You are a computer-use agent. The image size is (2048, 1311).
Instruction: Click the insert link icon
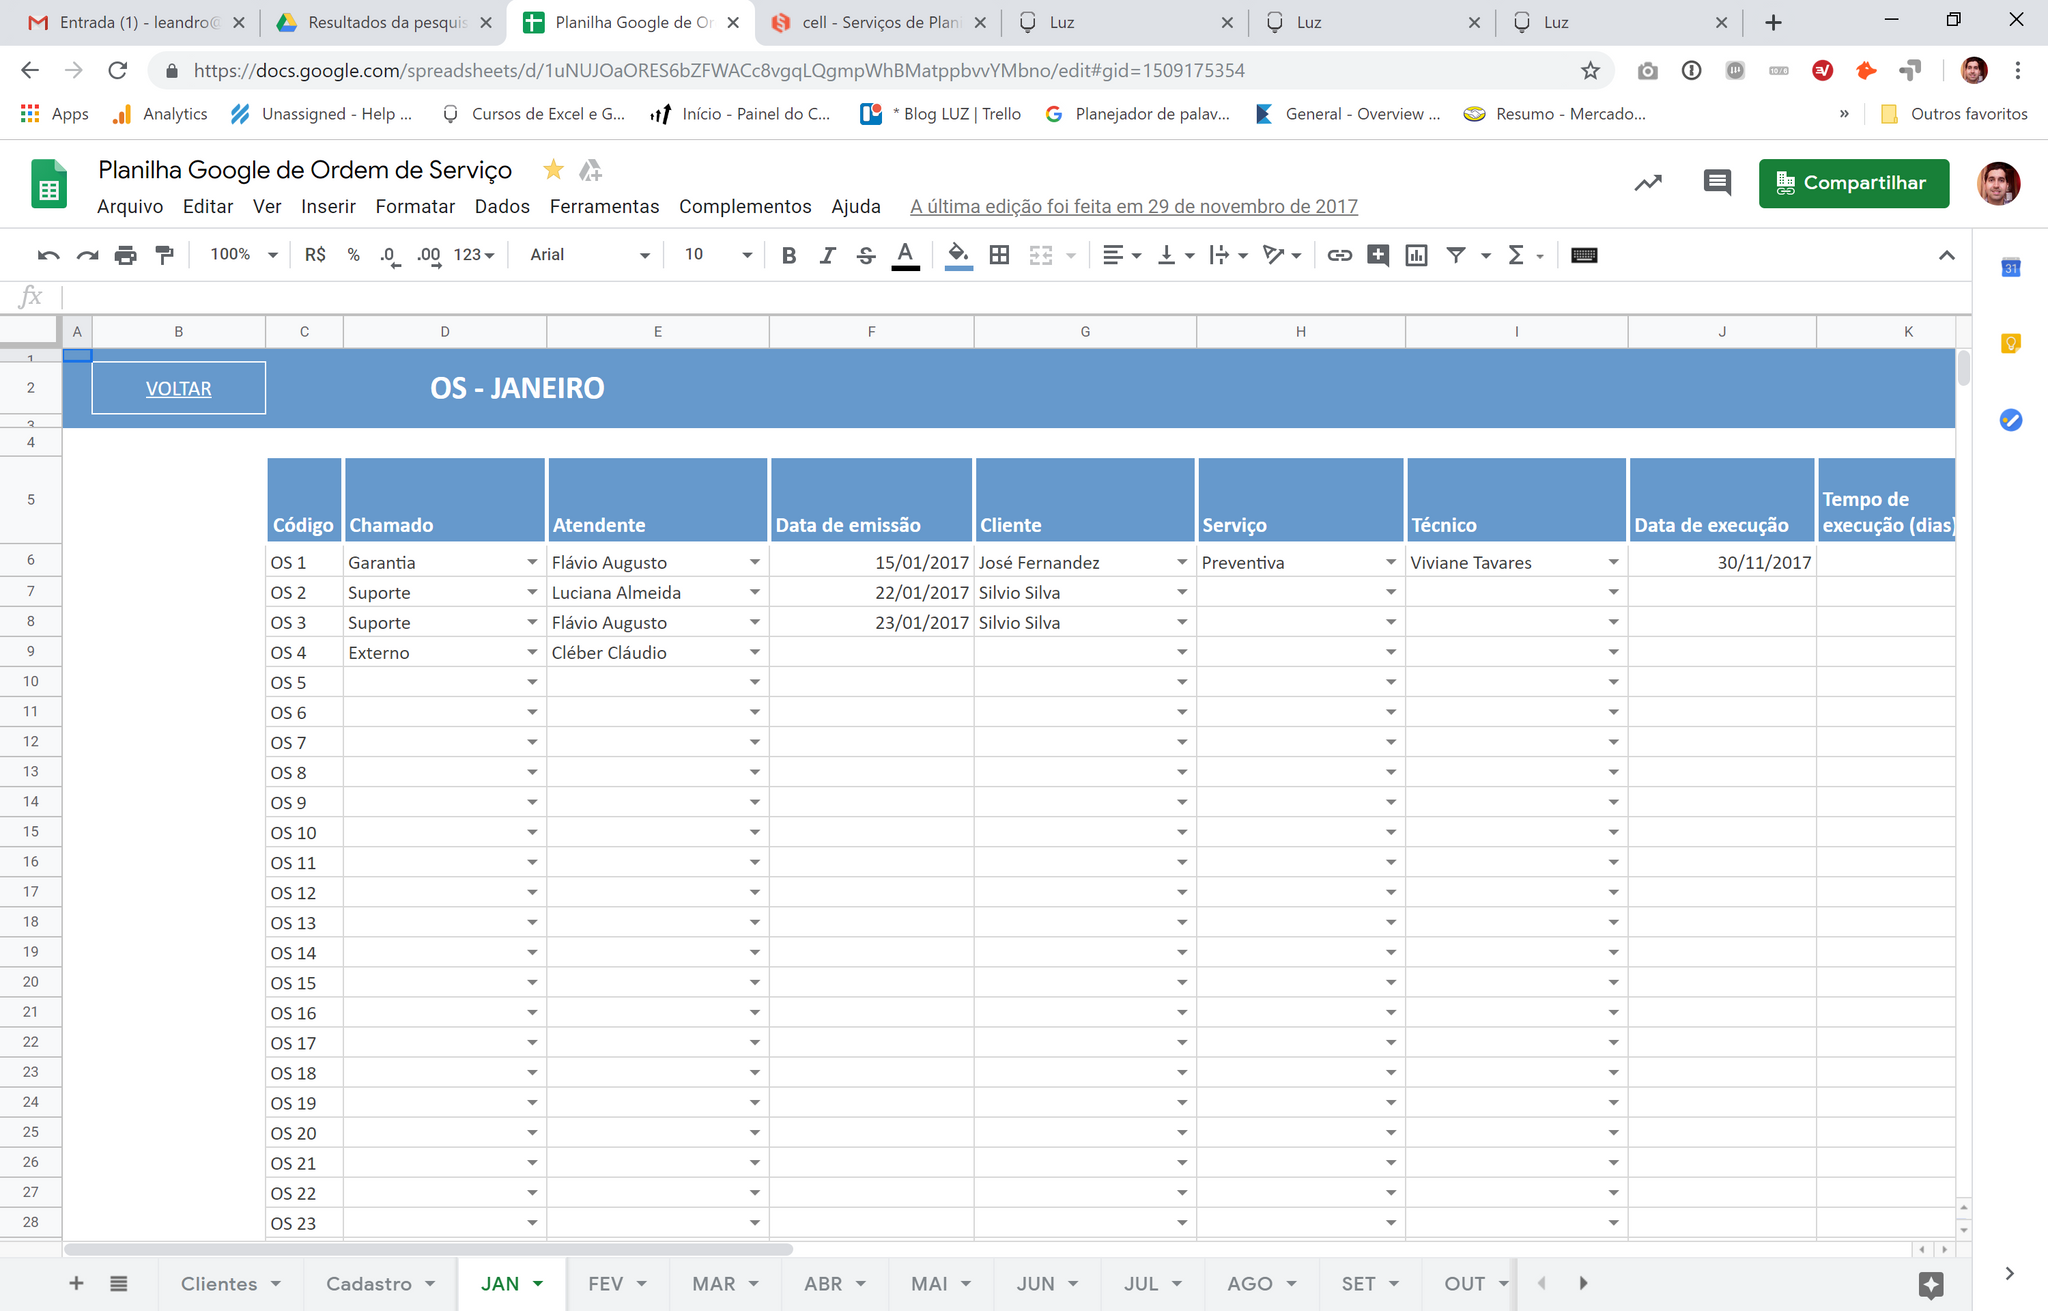tap(1339, 255)
